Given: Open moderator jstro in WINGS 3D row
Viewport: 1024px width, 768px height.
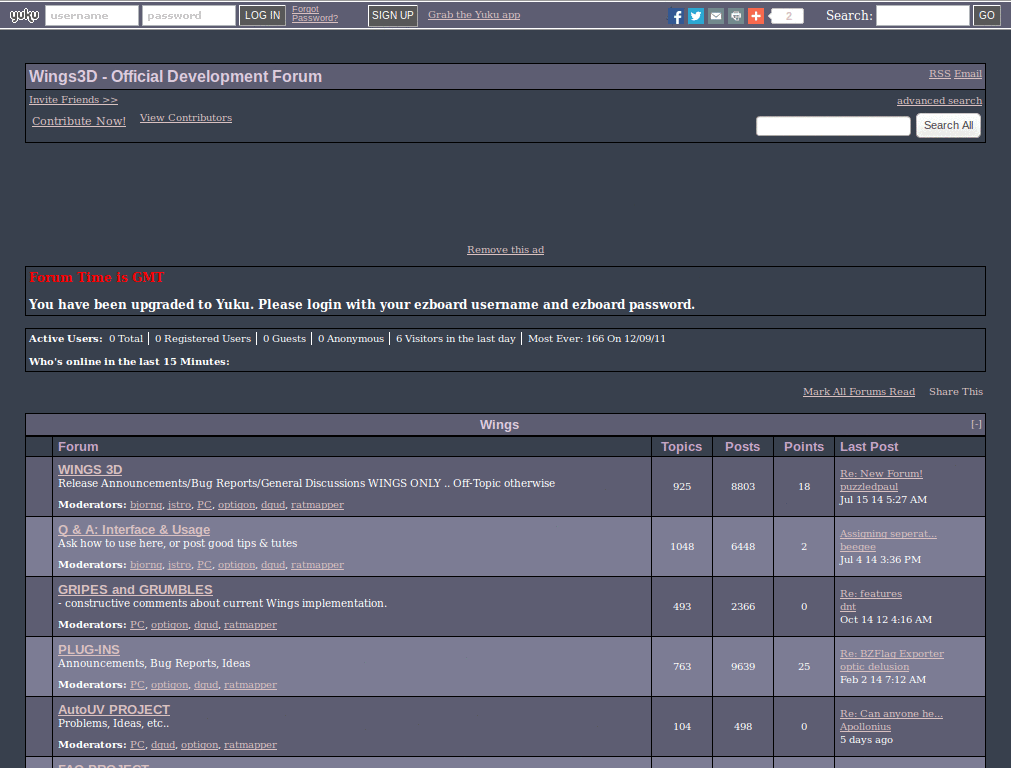Looking at the screenshot, I should tap(180, 505).
